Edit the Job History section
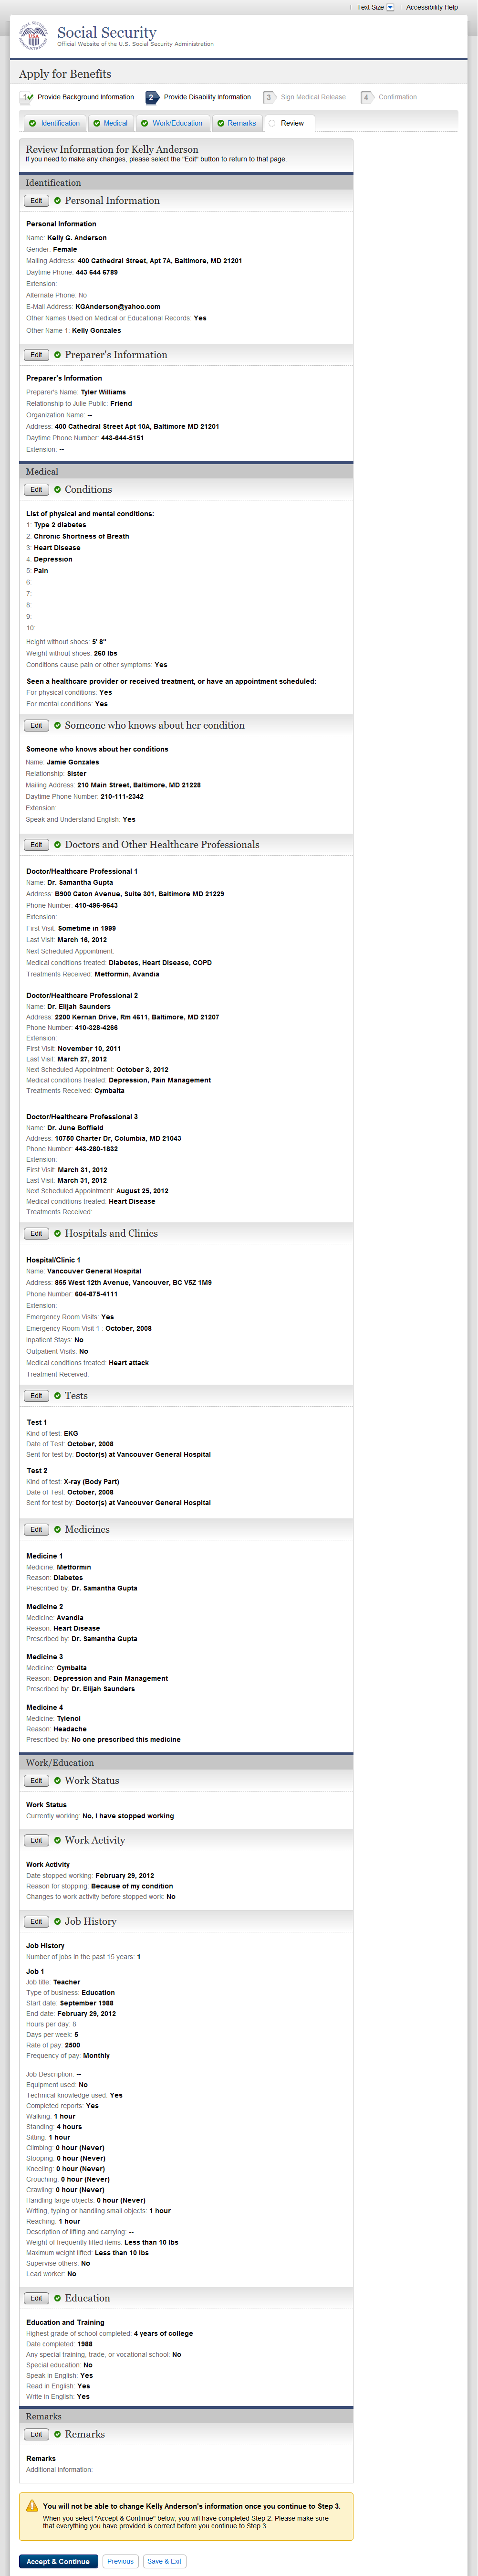 point(36,1921)
